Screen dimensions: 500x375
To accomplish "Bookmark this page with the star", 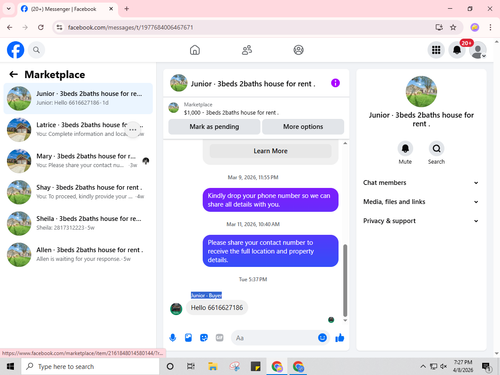I will point(453,27).
